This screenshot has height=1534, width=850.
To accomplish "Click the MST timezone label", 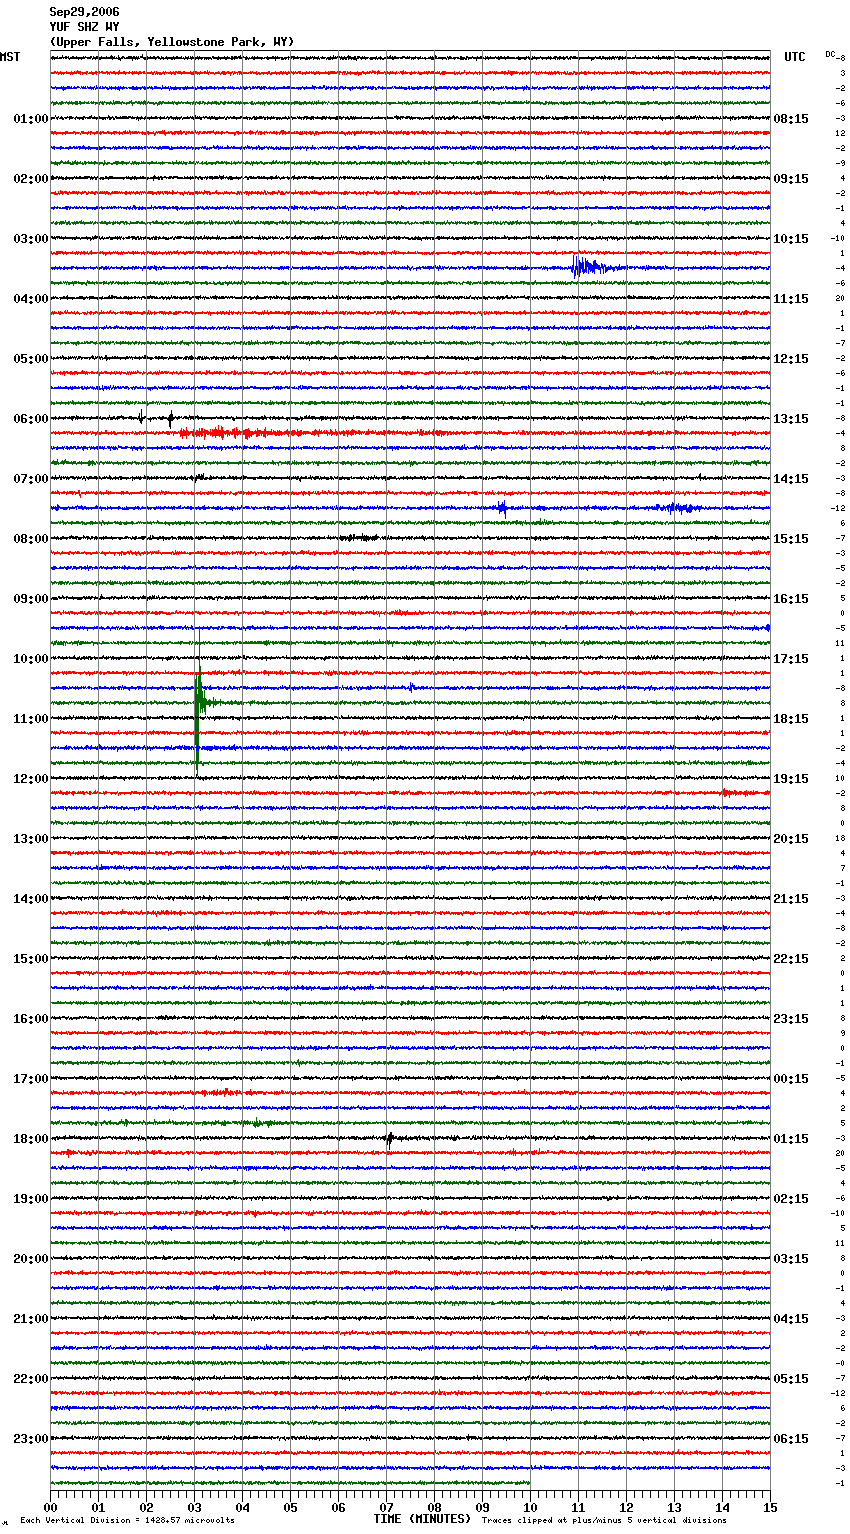I will point(10,57).
